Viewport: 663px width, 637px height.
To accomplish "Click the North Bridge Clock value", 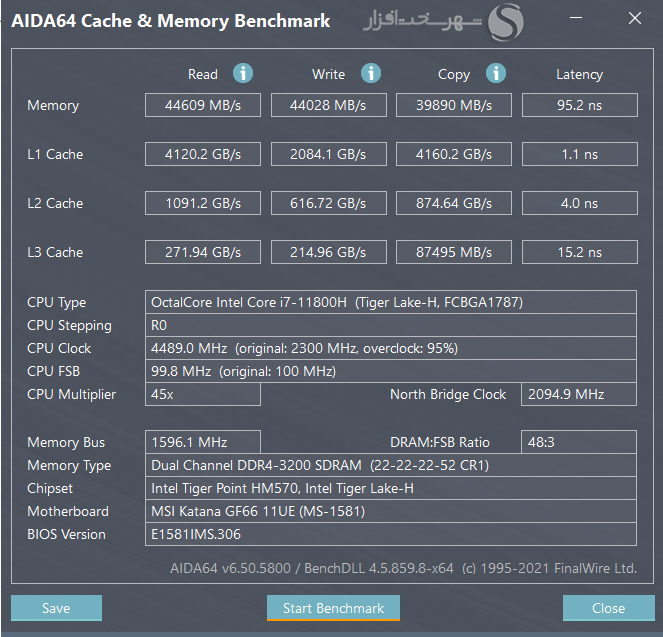I will [x=579, y=394].
